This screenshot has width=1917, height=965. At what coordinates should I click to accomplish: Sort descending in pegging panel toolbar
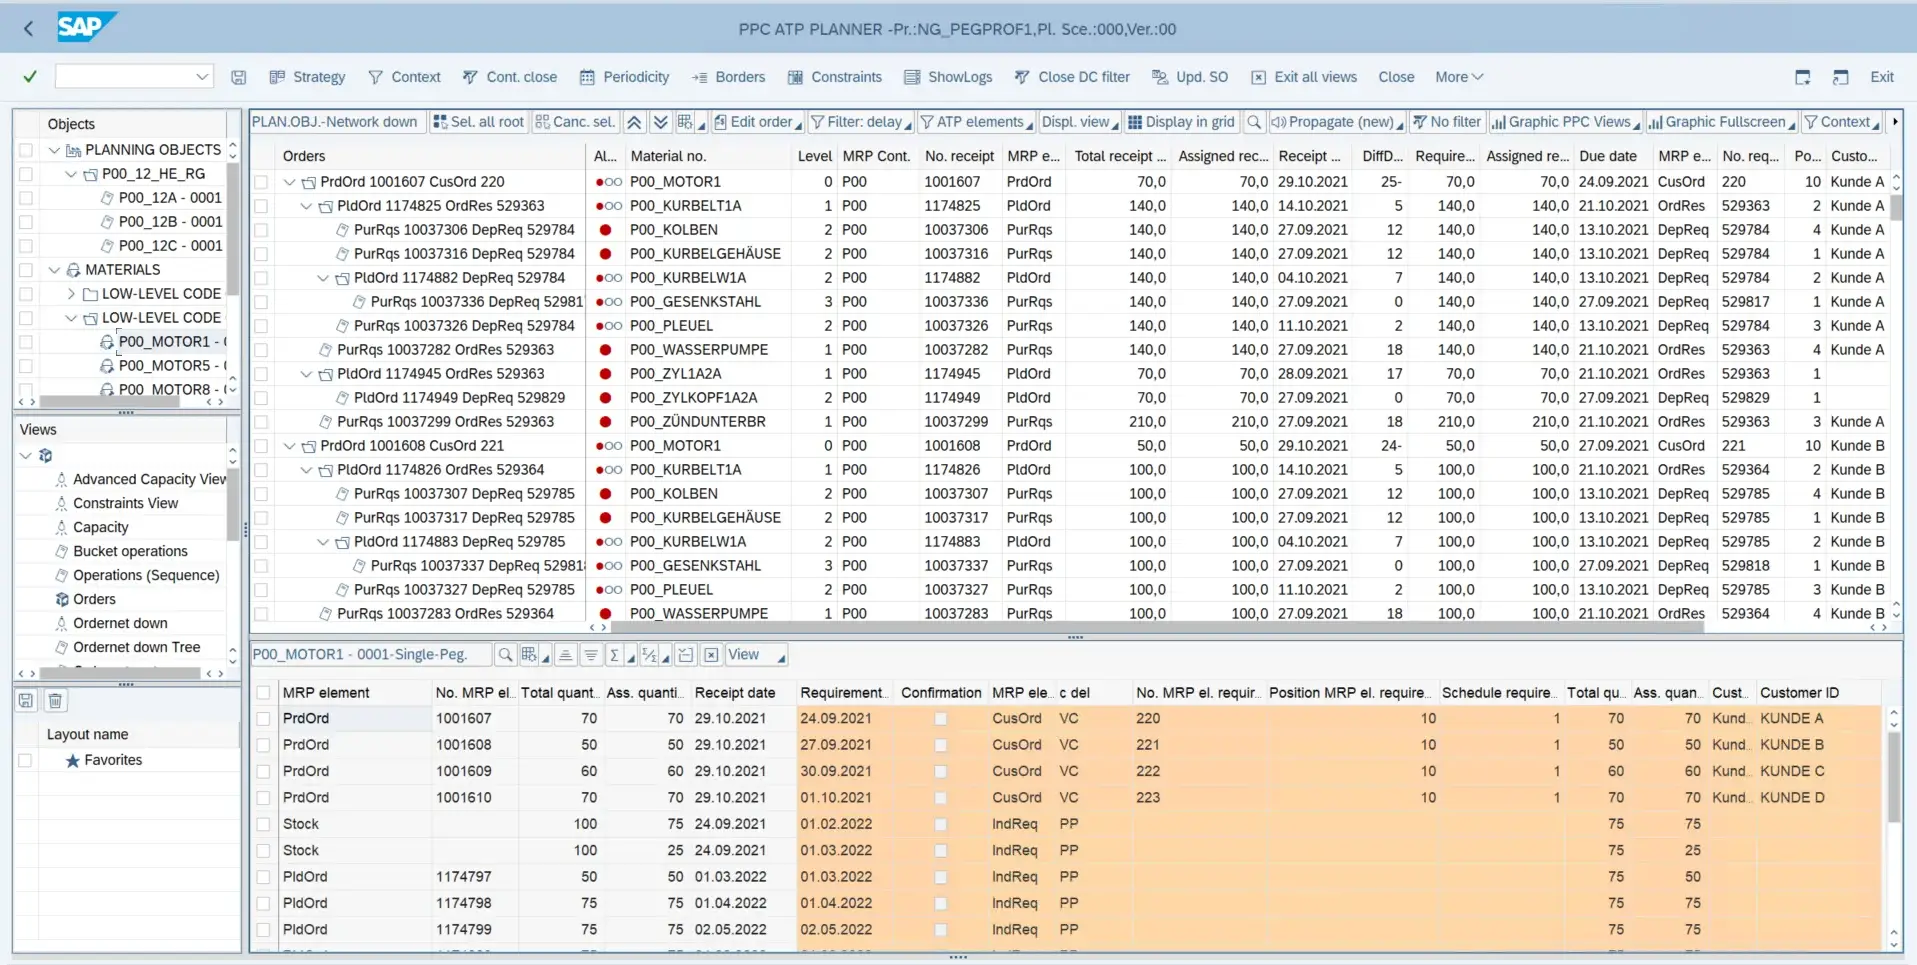coord(590,655)
